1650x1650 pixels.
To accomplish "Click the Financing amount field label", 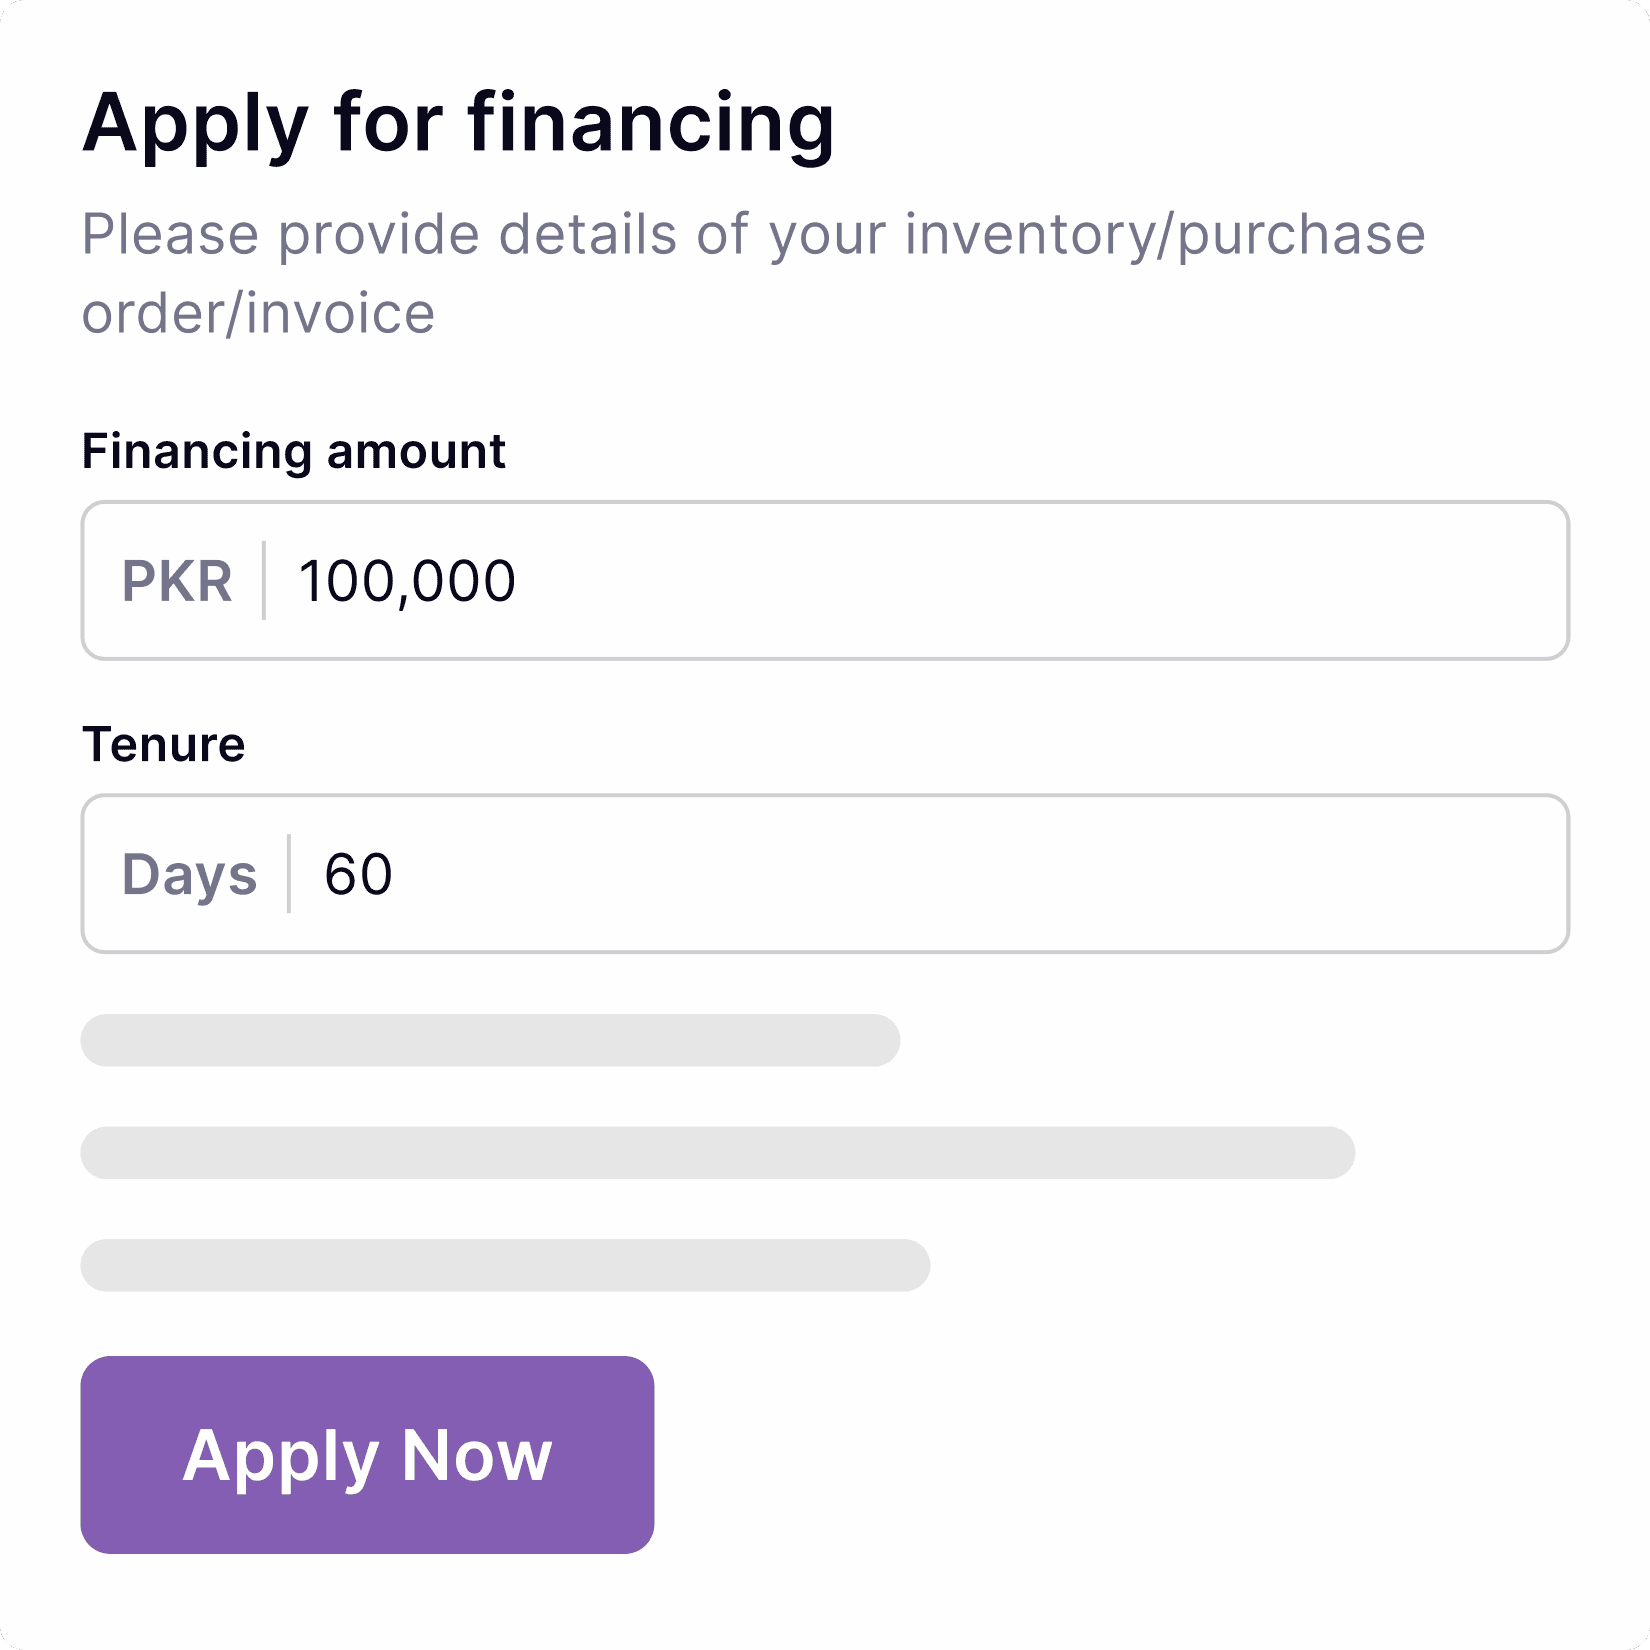I will (295, 450).
